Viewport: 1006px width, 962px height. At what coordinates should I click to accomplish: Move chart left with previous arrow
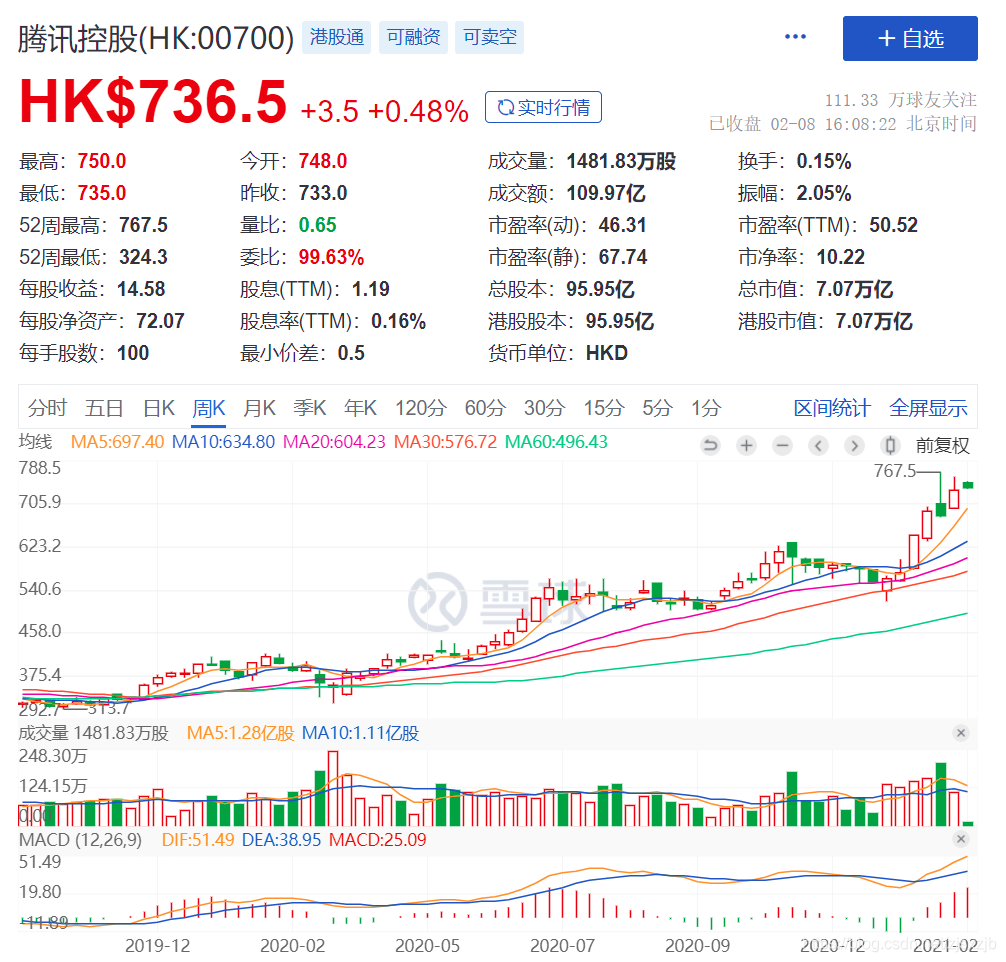[818, 445]
